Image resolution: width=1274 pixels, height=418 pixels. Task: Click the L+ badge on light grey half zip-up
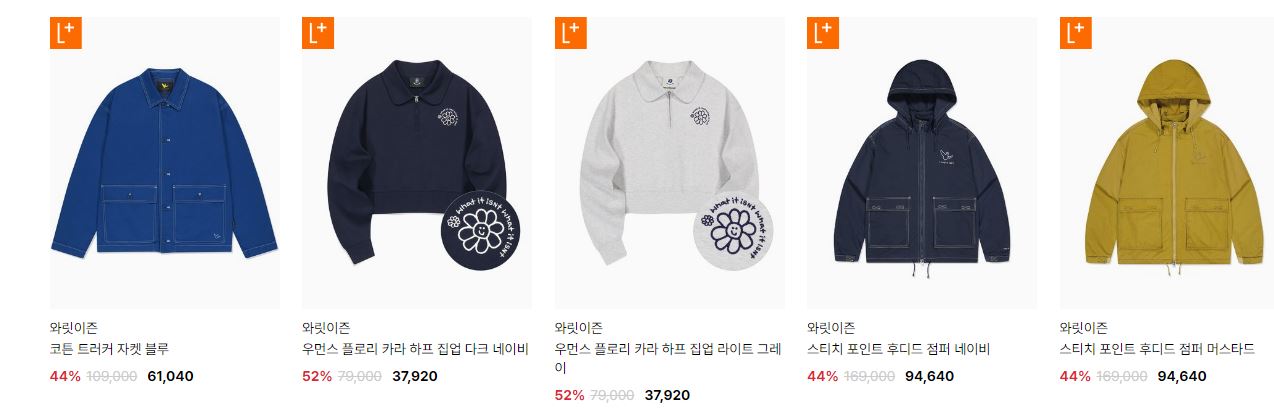[x=570, y=33]
